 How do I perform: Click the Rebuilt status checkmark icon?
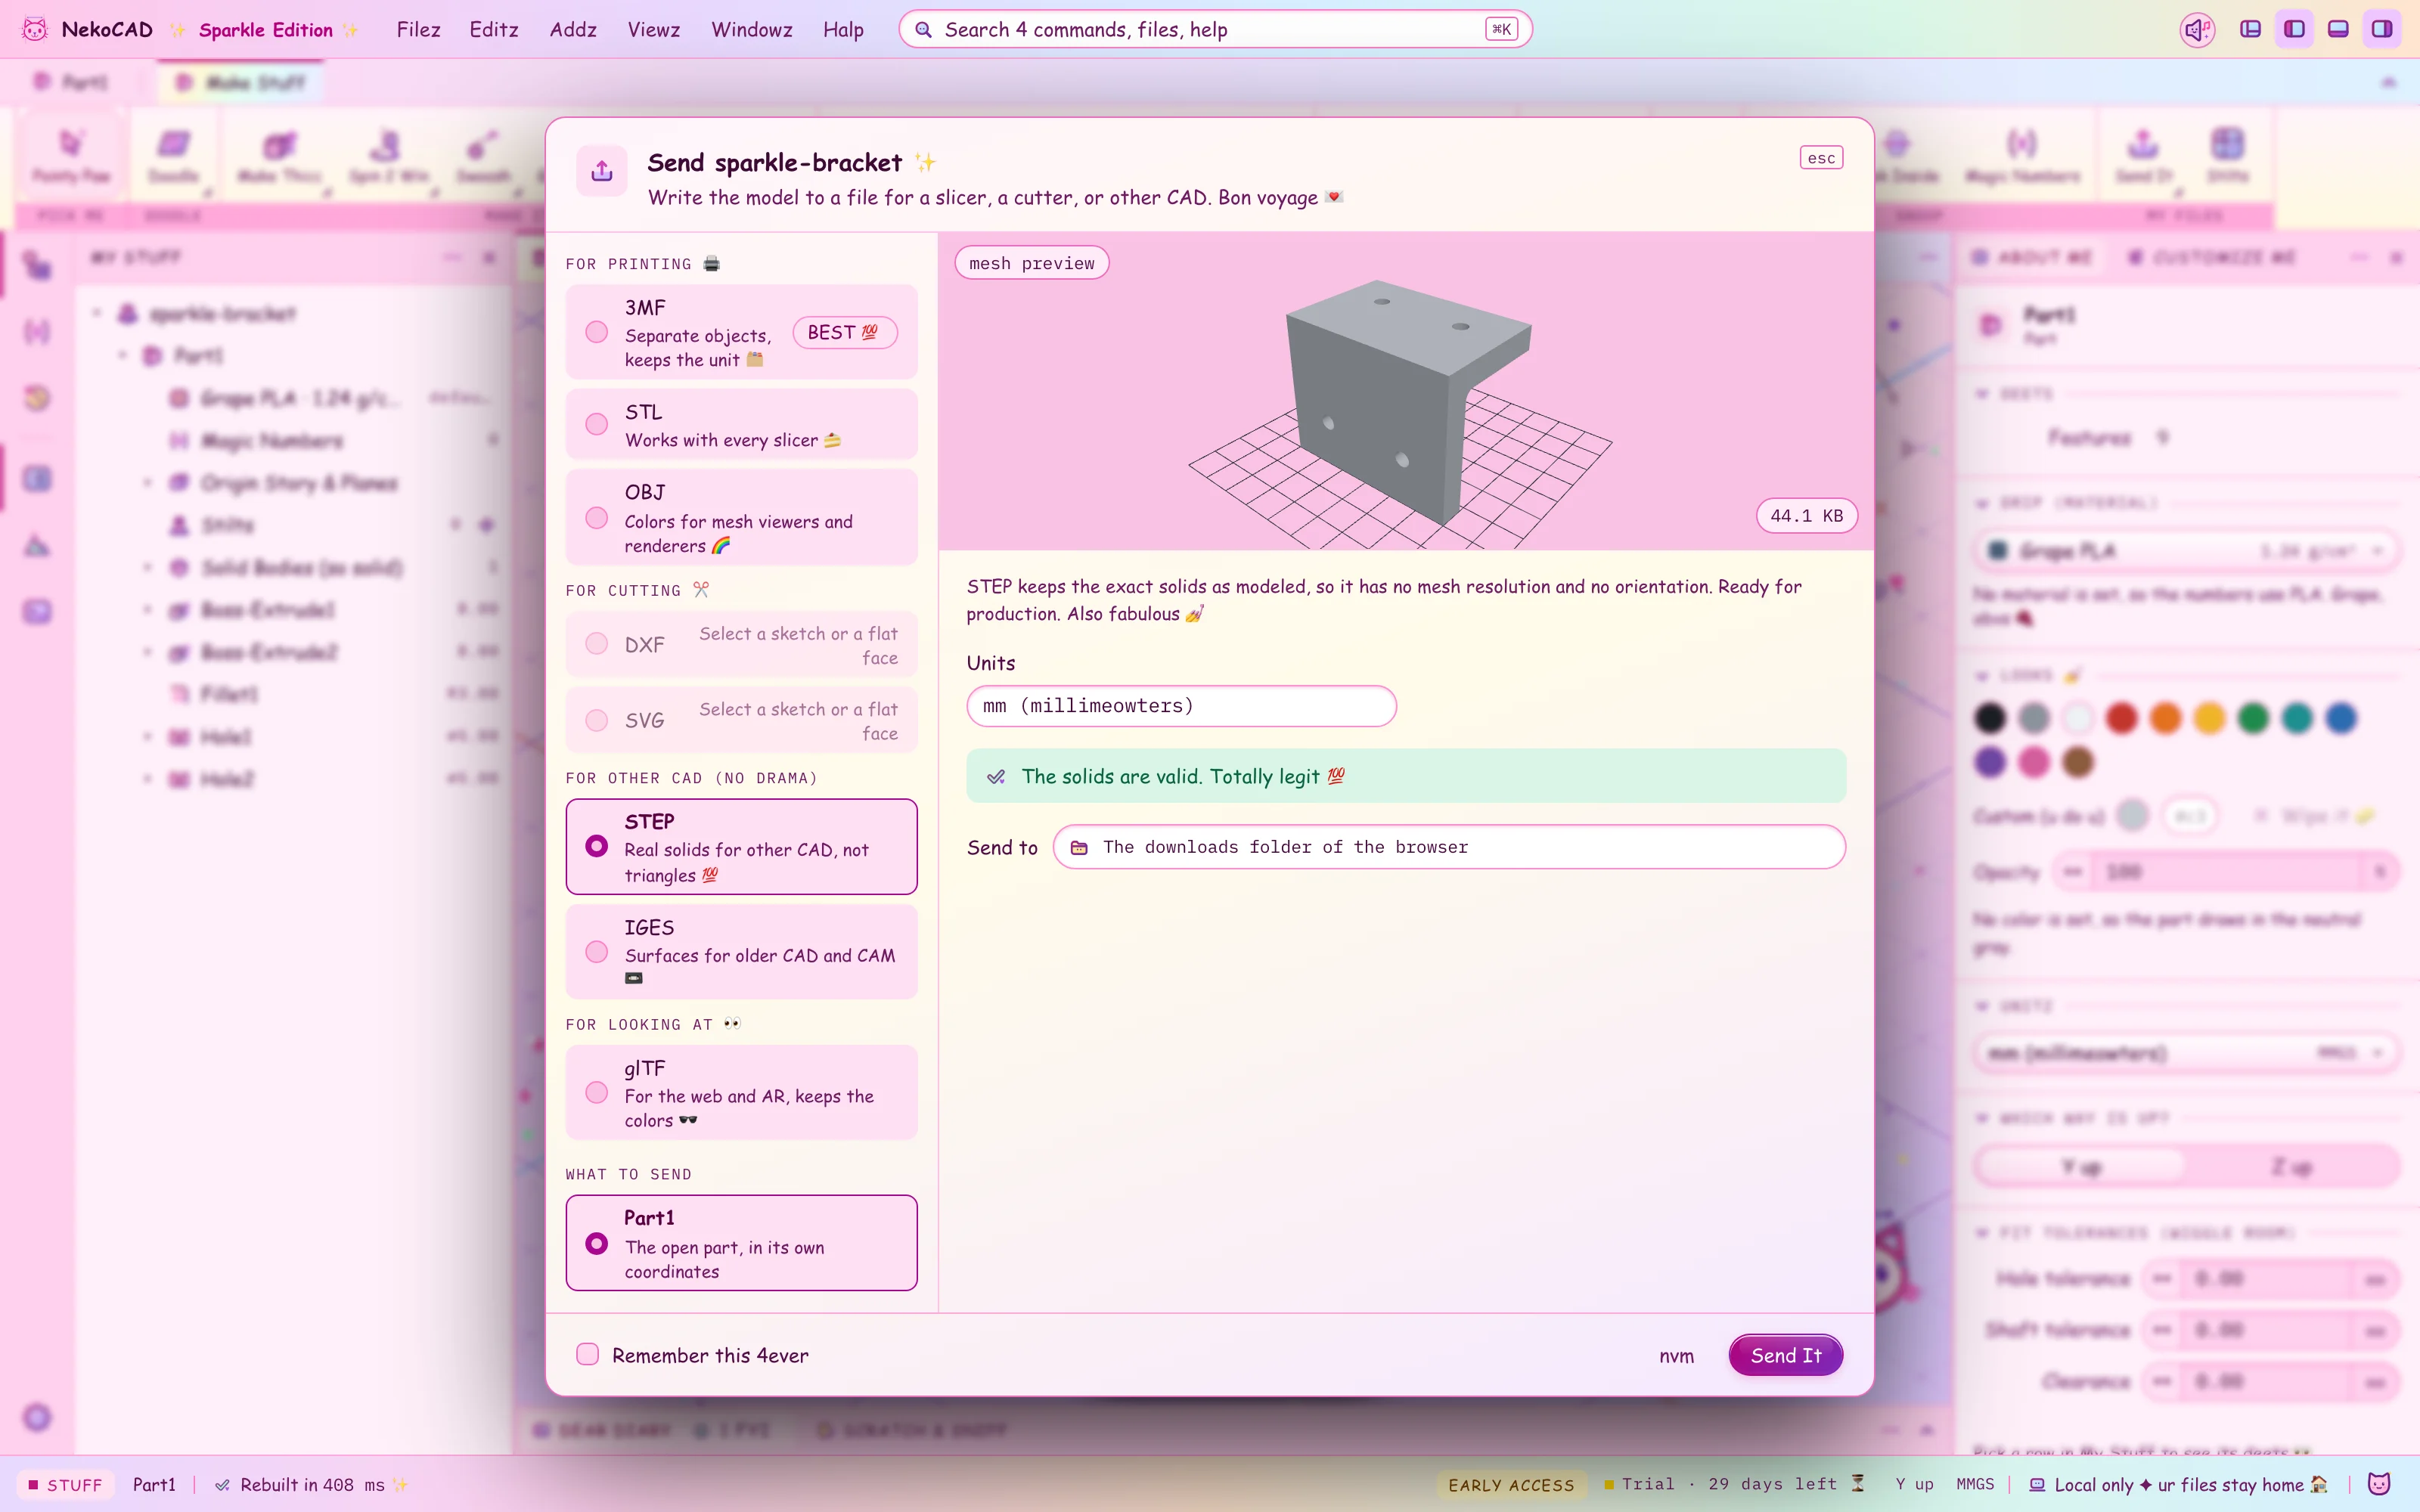pos(223,1485)
